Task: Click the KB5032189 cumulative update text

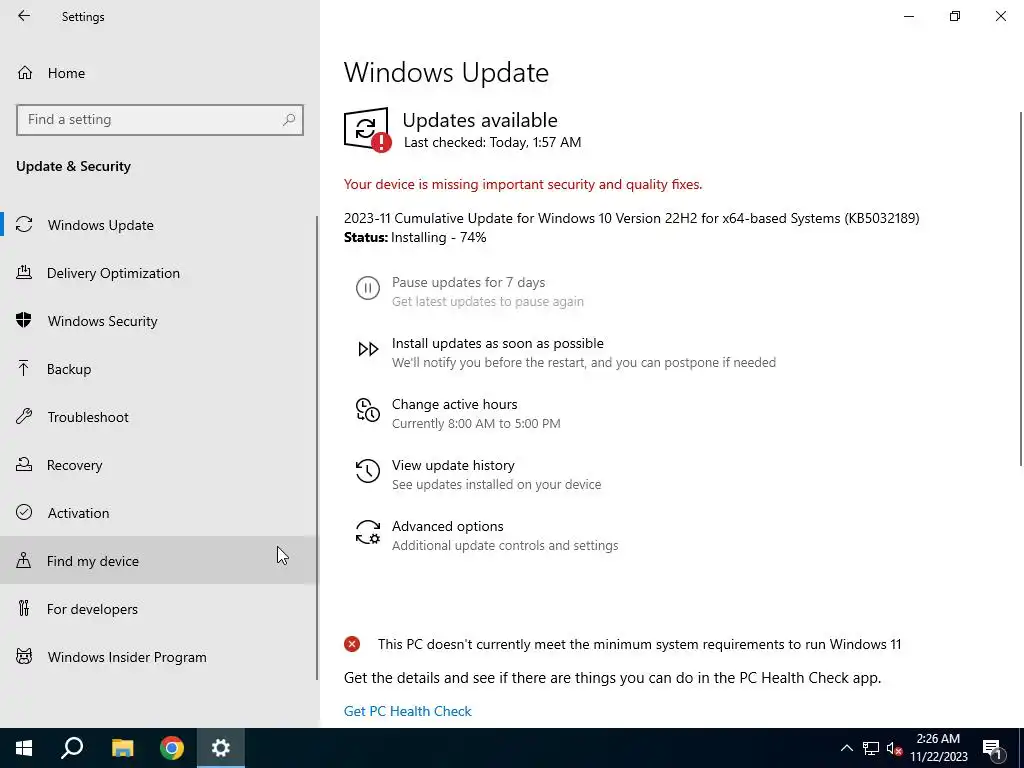Action: point(632,218)
